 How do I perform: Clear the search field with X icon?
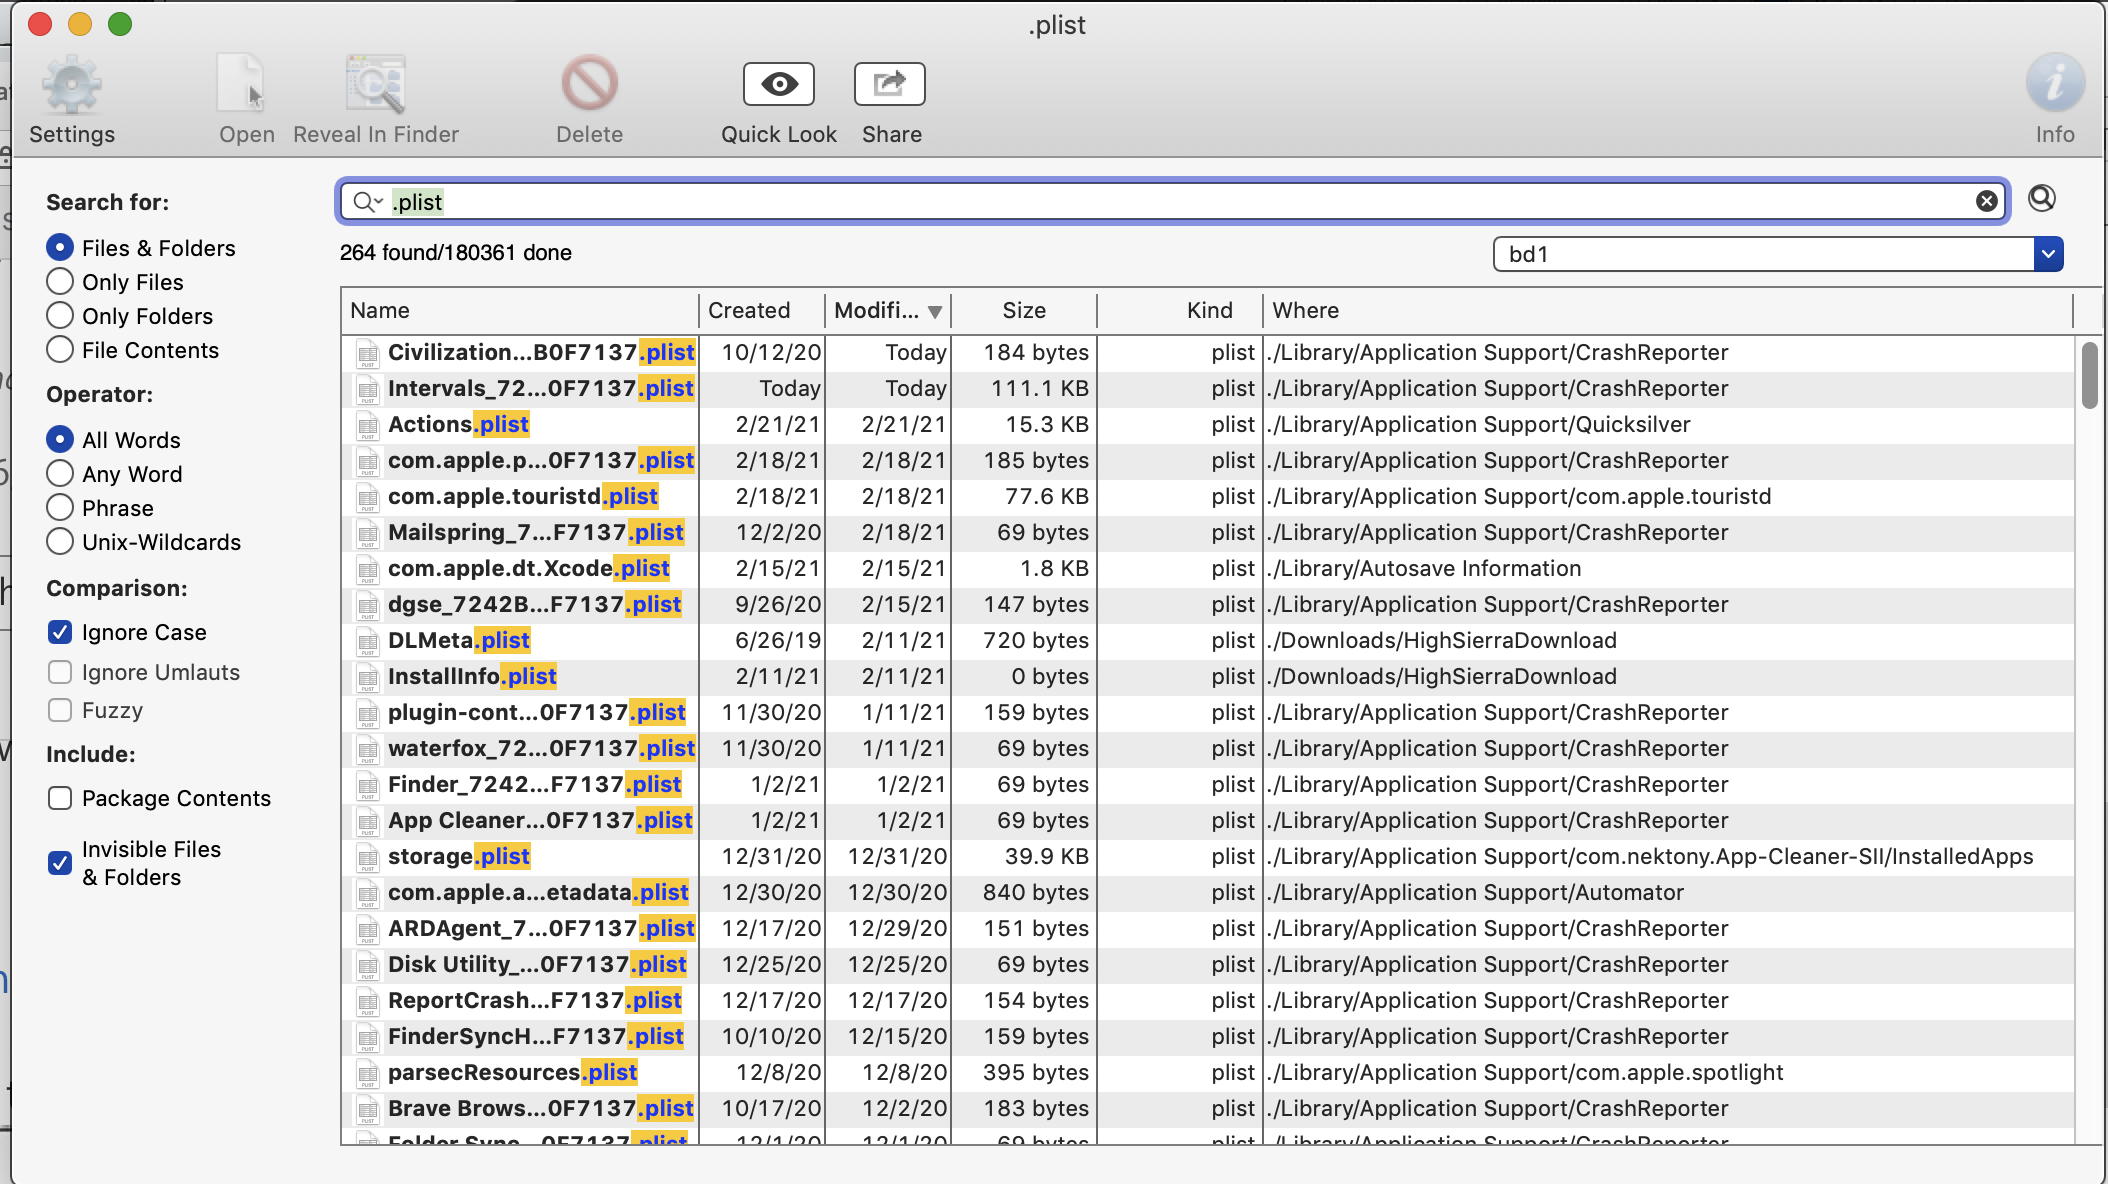click(x=1986, y=202)
